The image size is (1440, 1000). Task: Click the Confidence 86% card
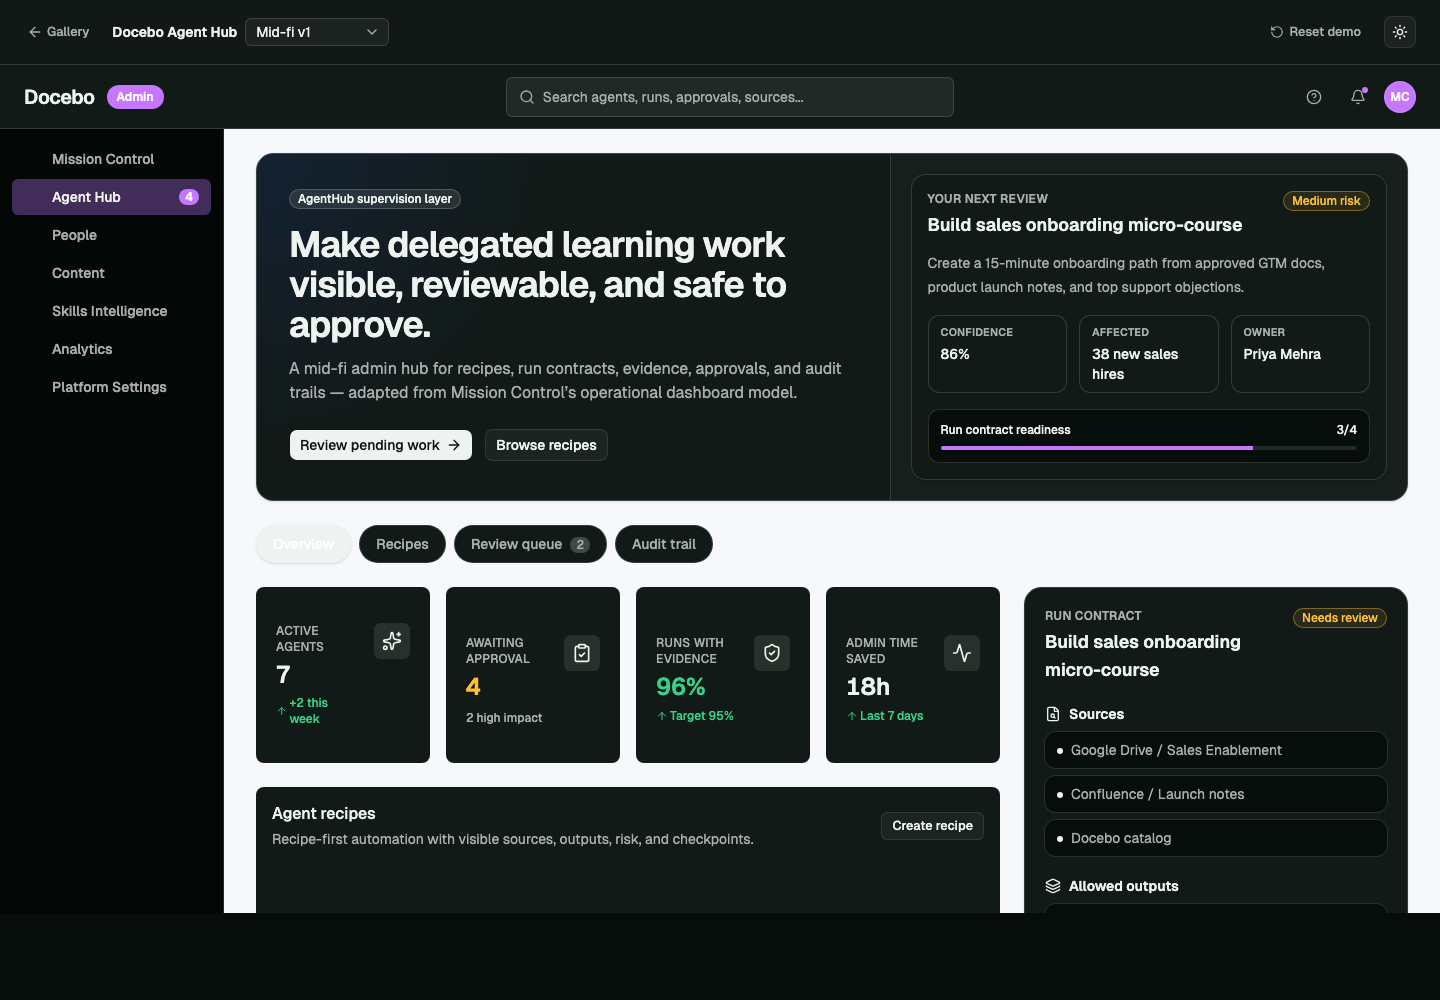pos(997,354)
